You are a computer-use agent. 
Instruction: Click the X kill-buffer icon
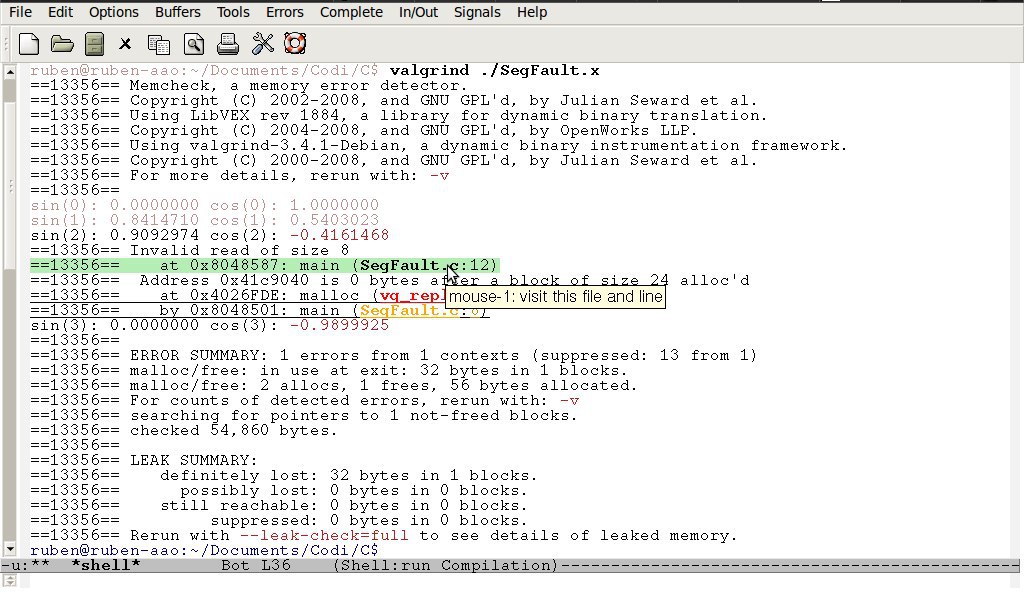click(125, 44)
